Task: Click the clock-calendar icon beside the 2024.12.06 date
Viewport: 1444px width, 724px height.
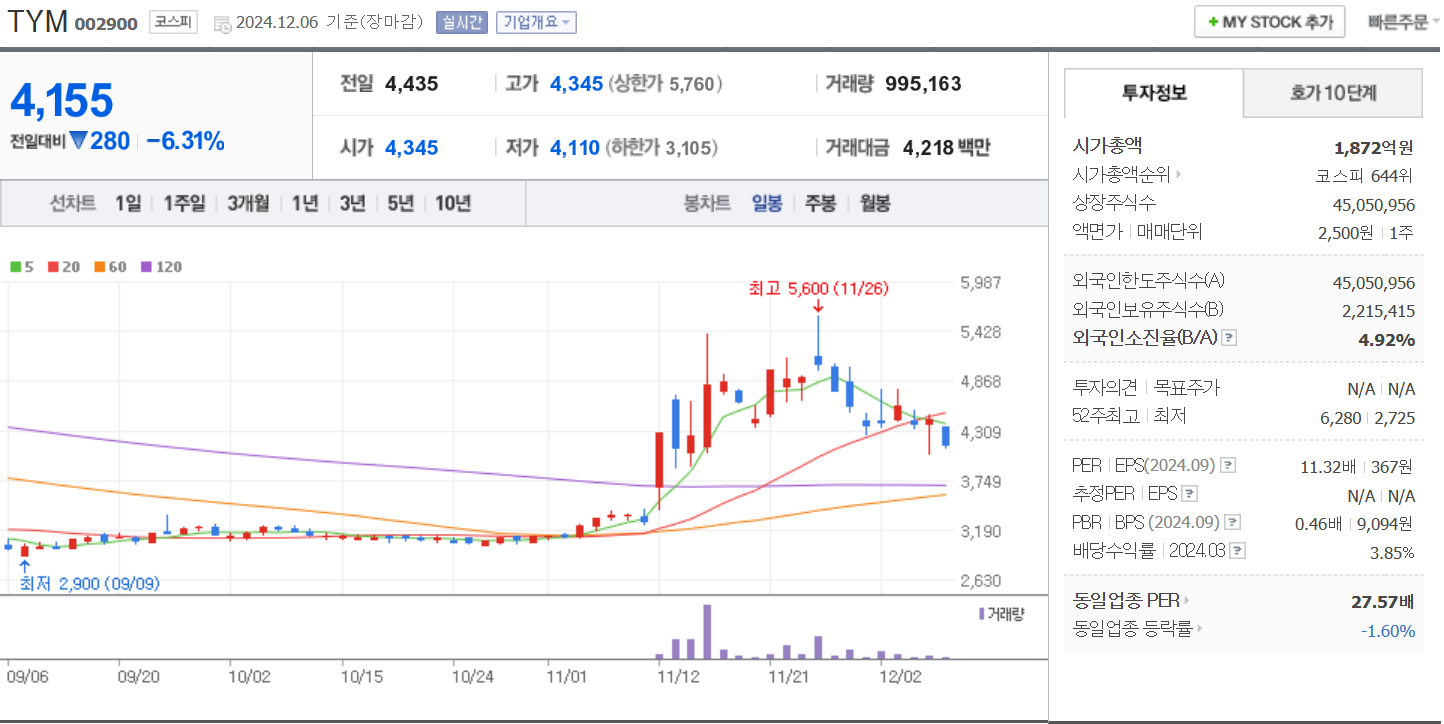Action: [222, 22]
